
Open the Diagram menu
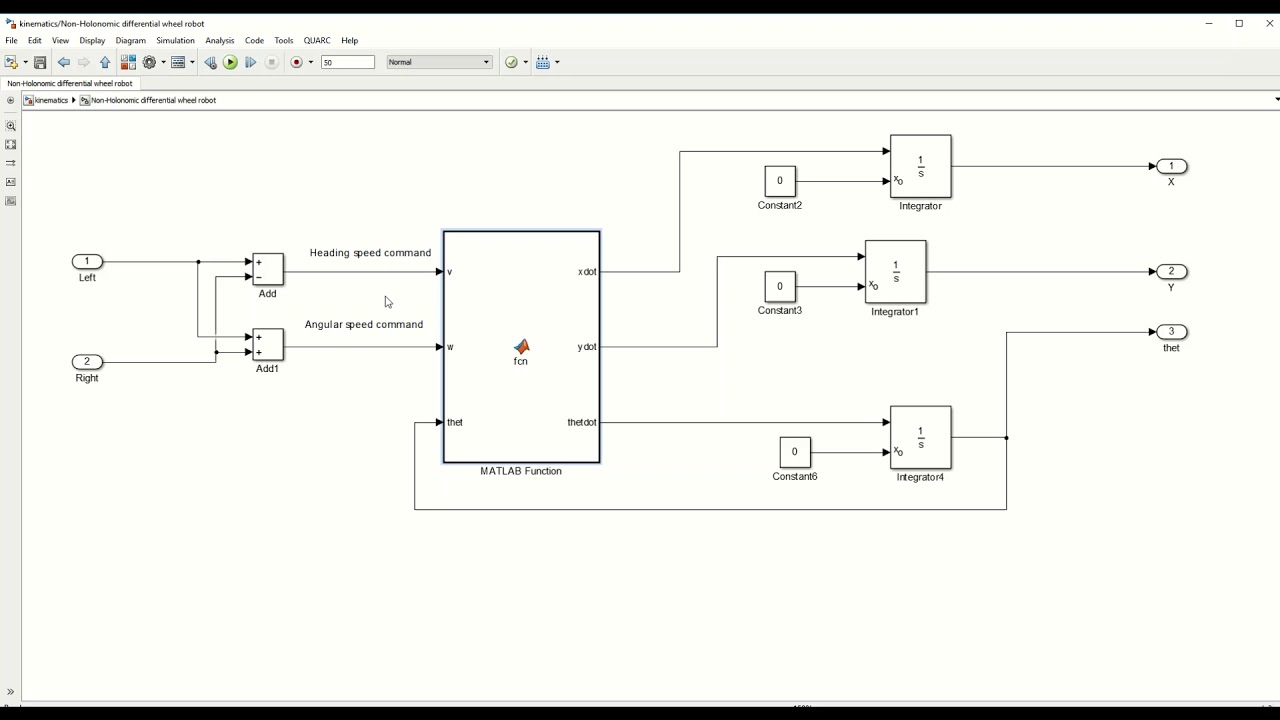130,41
